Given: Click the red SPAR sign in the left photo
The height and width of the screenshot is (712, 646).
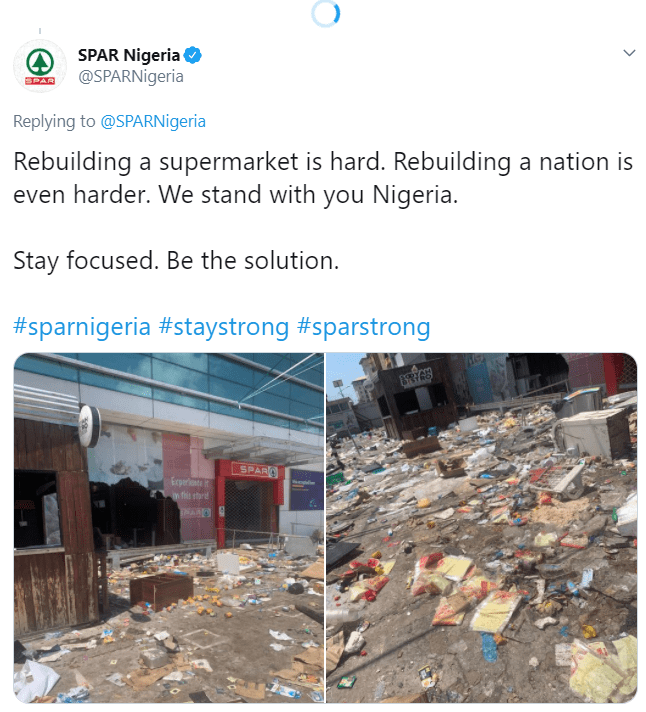Looking at the screenshot, I should point(256,469).
